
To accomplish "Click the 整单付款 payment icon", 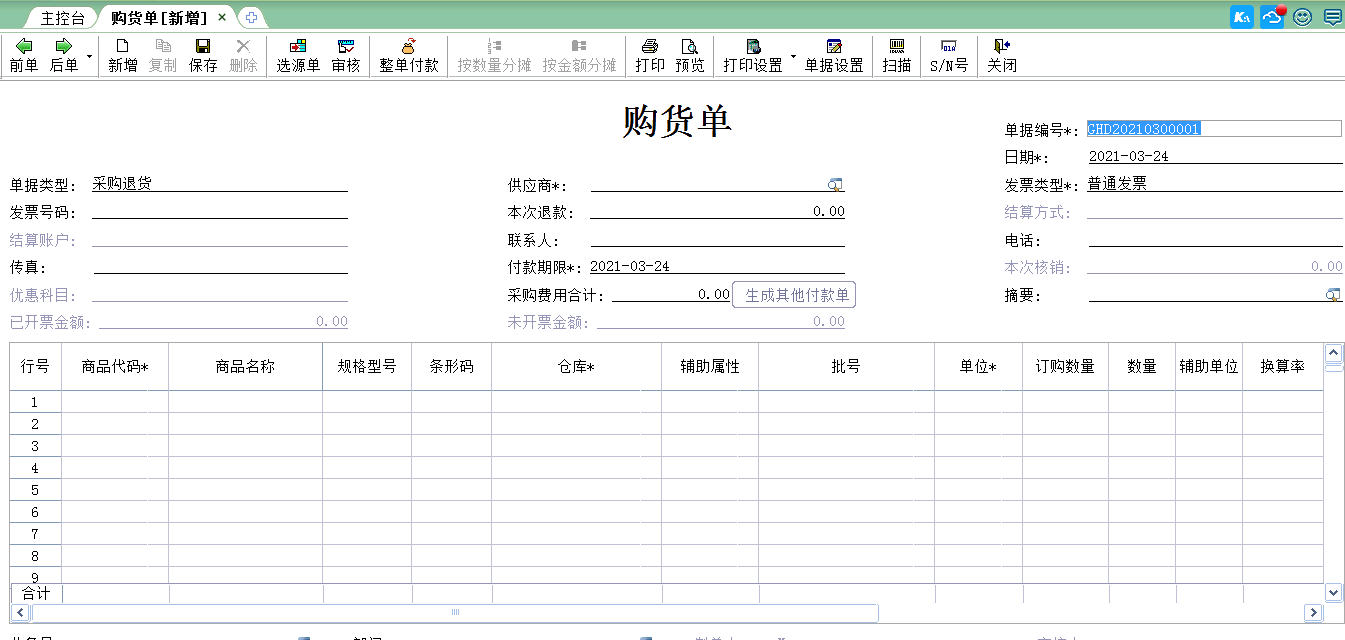I will click(x=408, y=56).
